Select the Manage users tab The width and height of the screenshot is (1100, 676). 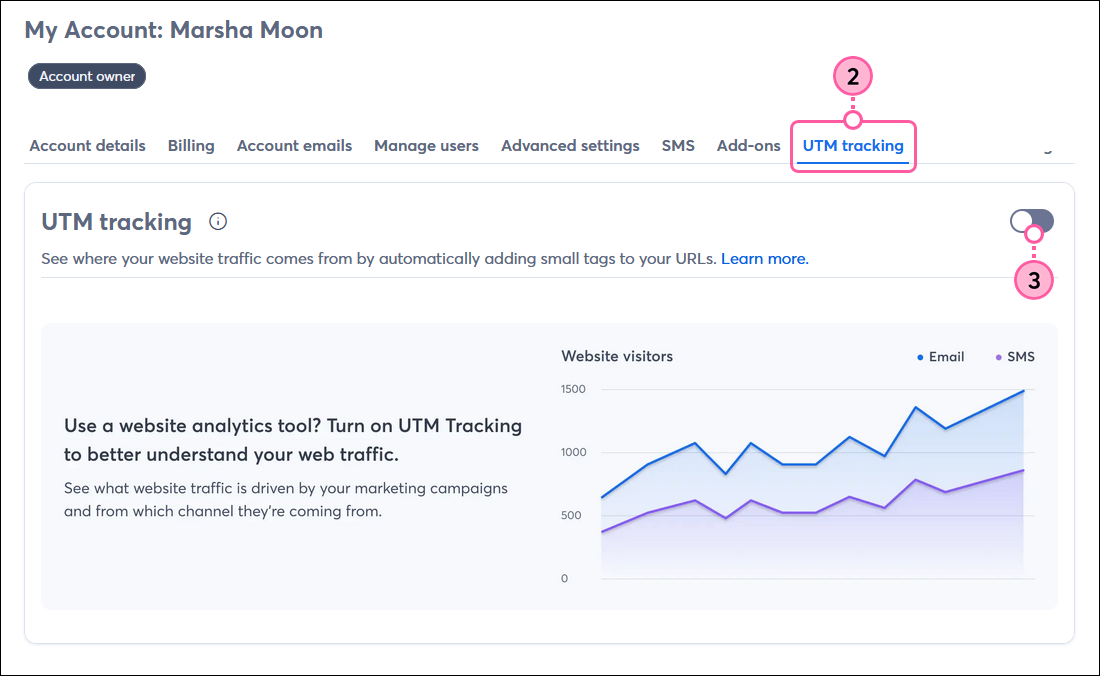[426, 145]
